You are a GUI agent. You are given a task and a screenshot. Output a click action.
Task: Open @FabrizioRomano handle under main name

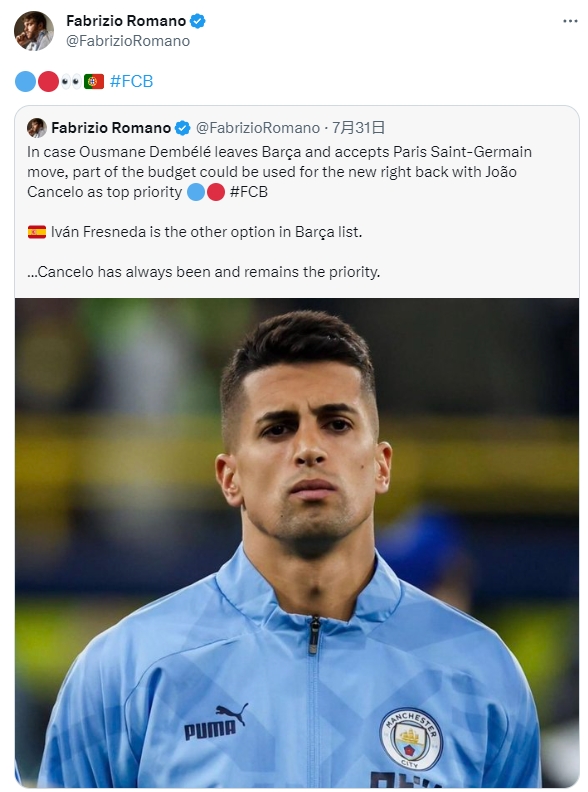(128, 41)
